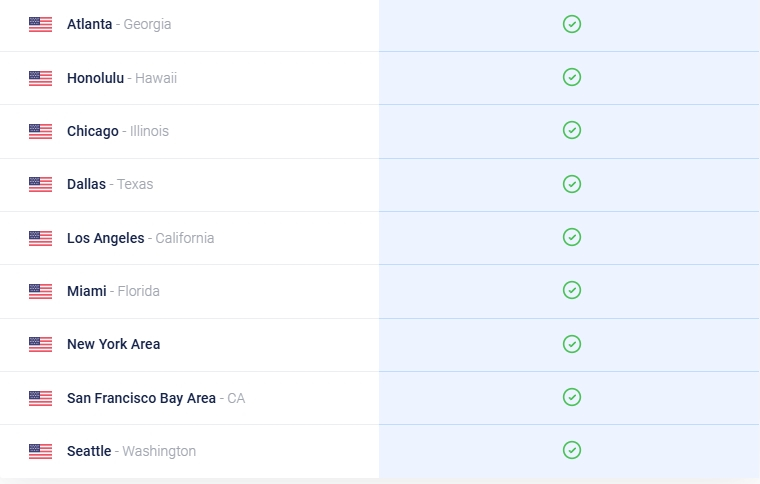The height and width of the screenshot is (484, 760).
Task: Click the green checkmark in the Seattle row
Action: (x=572, y=450)
